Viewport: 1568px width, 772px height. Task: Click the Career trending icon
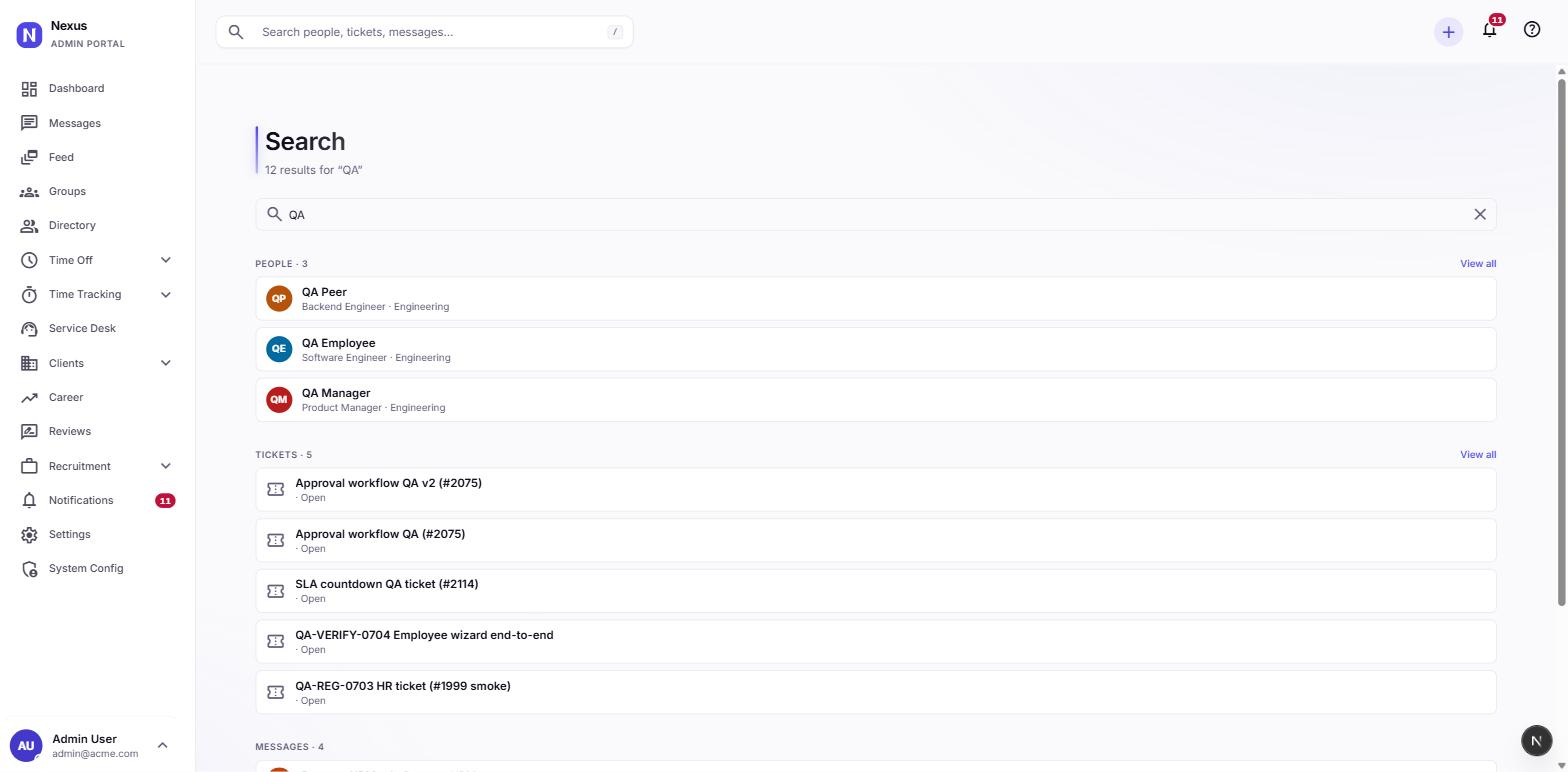pos(29,397)
